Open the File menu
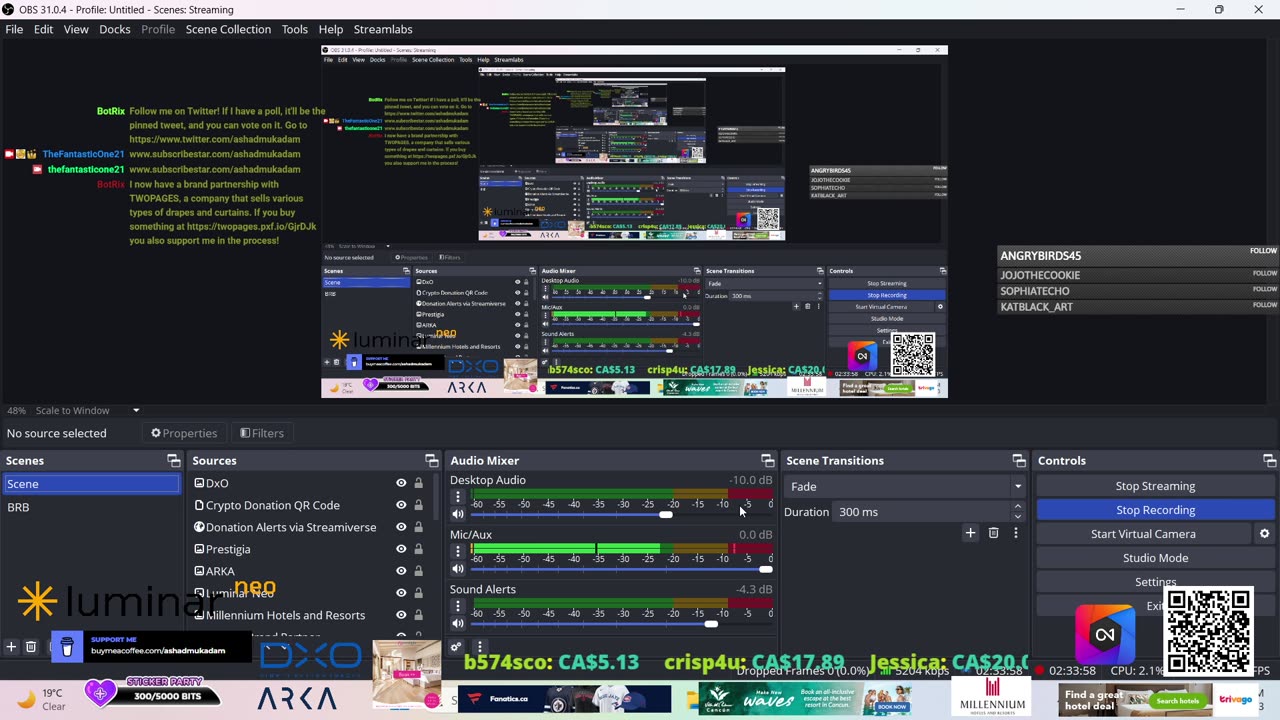This screenshot has width=1280, height=720. [x=14, y=29]
